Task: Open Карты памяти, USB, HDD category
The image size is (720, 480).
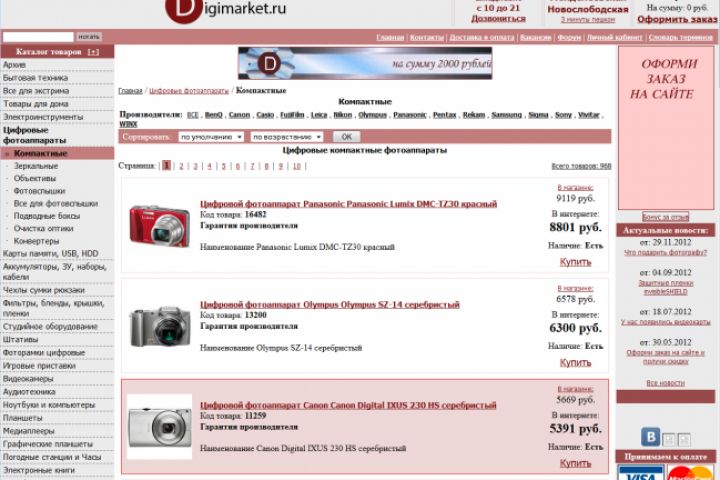Action: (51, 254)
